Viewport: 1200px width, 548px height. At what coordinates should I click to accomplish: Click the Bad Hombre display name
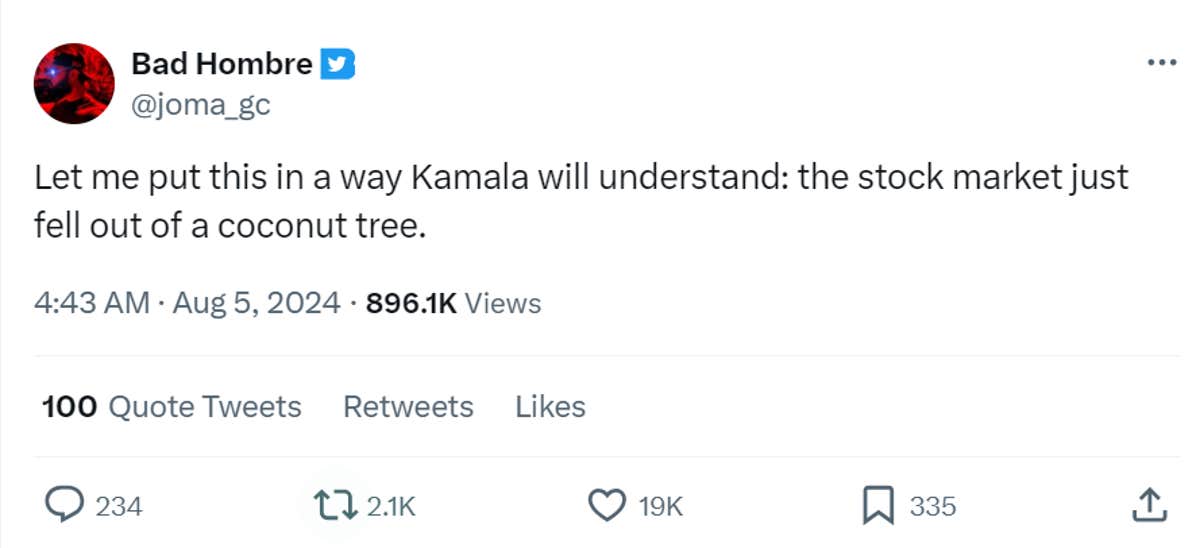click(x=221, y=65)
